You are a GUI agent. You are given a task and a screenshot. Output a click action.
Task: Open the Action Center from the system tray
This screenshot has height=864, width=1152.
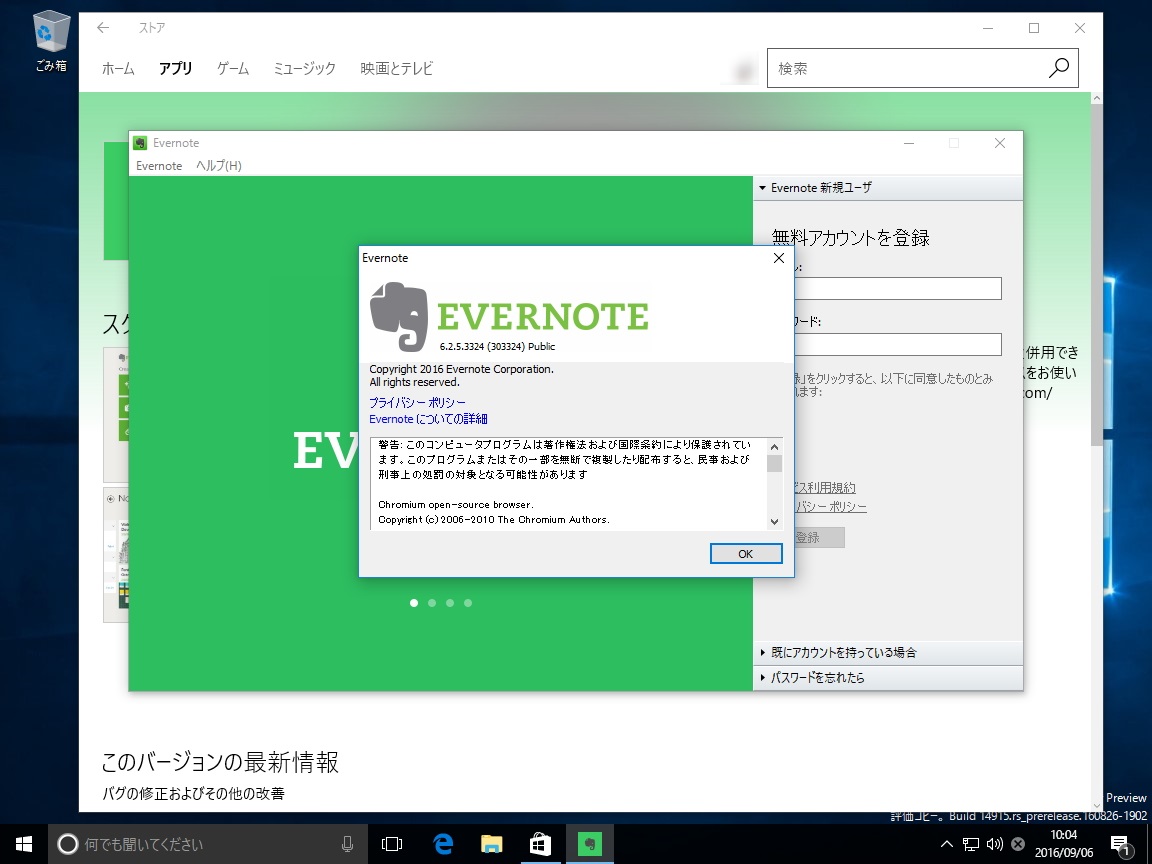click(x=1119, y=843)
